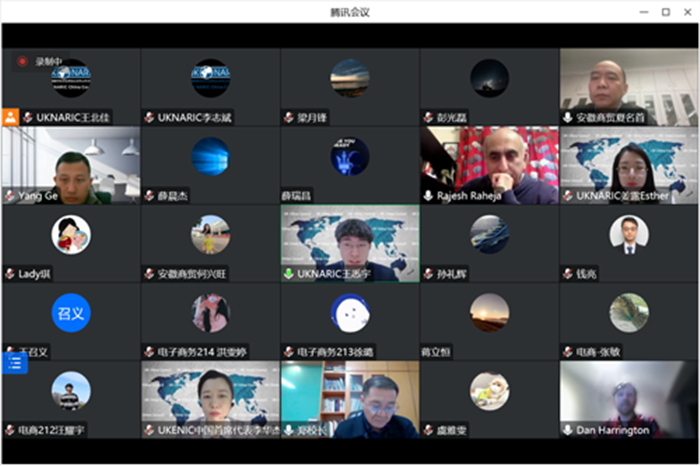Click microphone icon beside Rajesh Raheja's name
The width and height of the screenshot is (700, 466).
(429, 196)
